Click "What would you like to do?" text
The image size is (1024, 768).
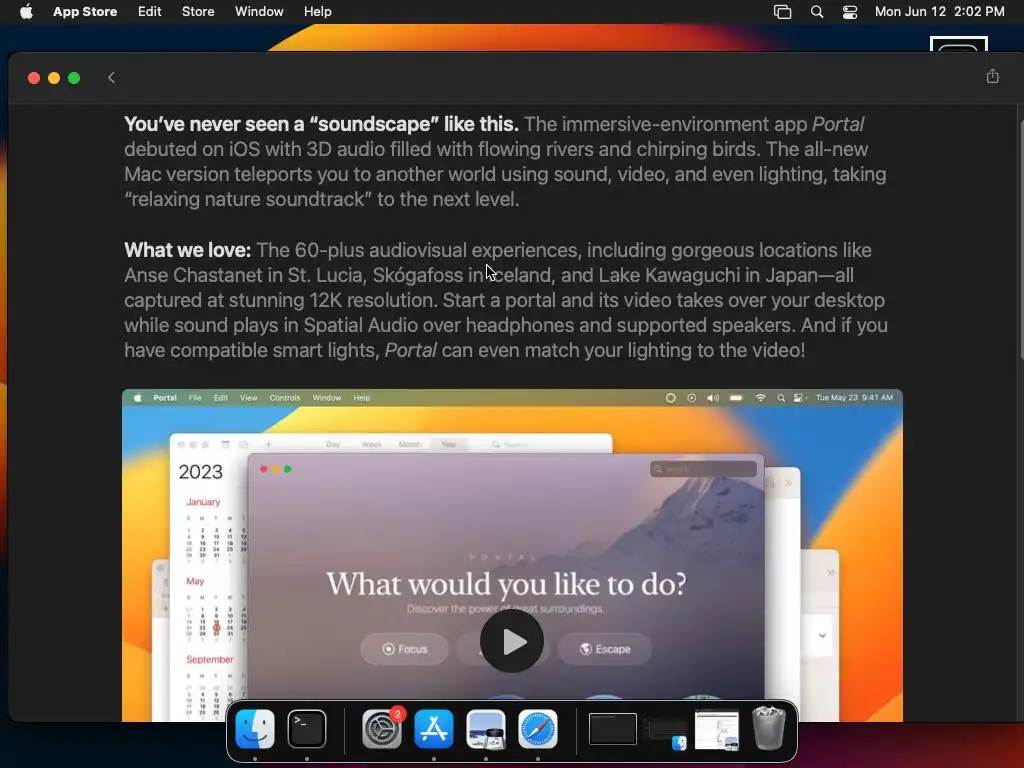[506, 584]
